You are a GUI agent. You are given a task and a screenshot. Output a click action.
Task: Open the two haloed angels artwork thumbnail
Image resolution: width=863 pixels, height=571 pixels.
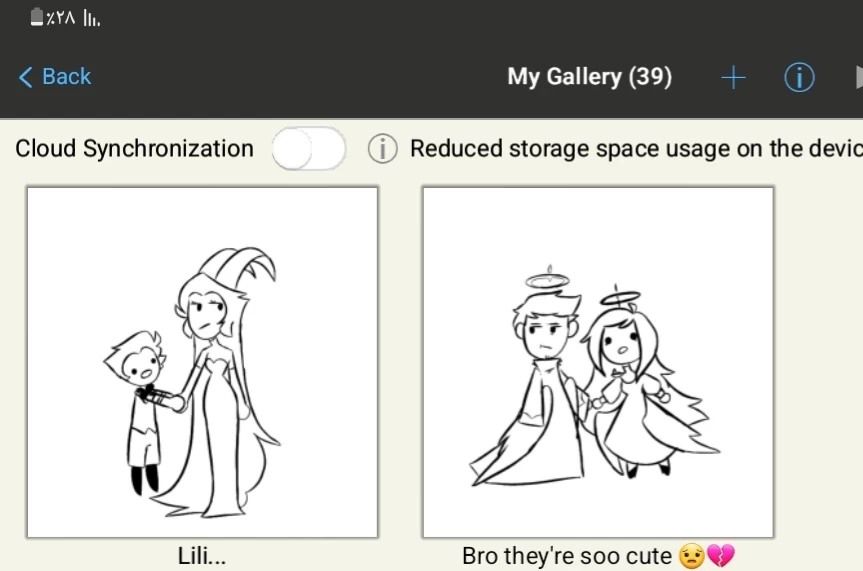coord(598,362)
